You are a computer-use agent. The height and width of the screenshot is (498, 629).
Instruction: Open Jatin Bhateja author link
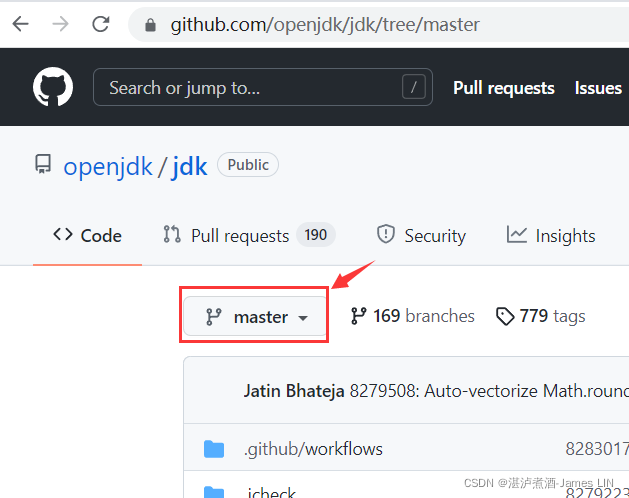(294, 391)
